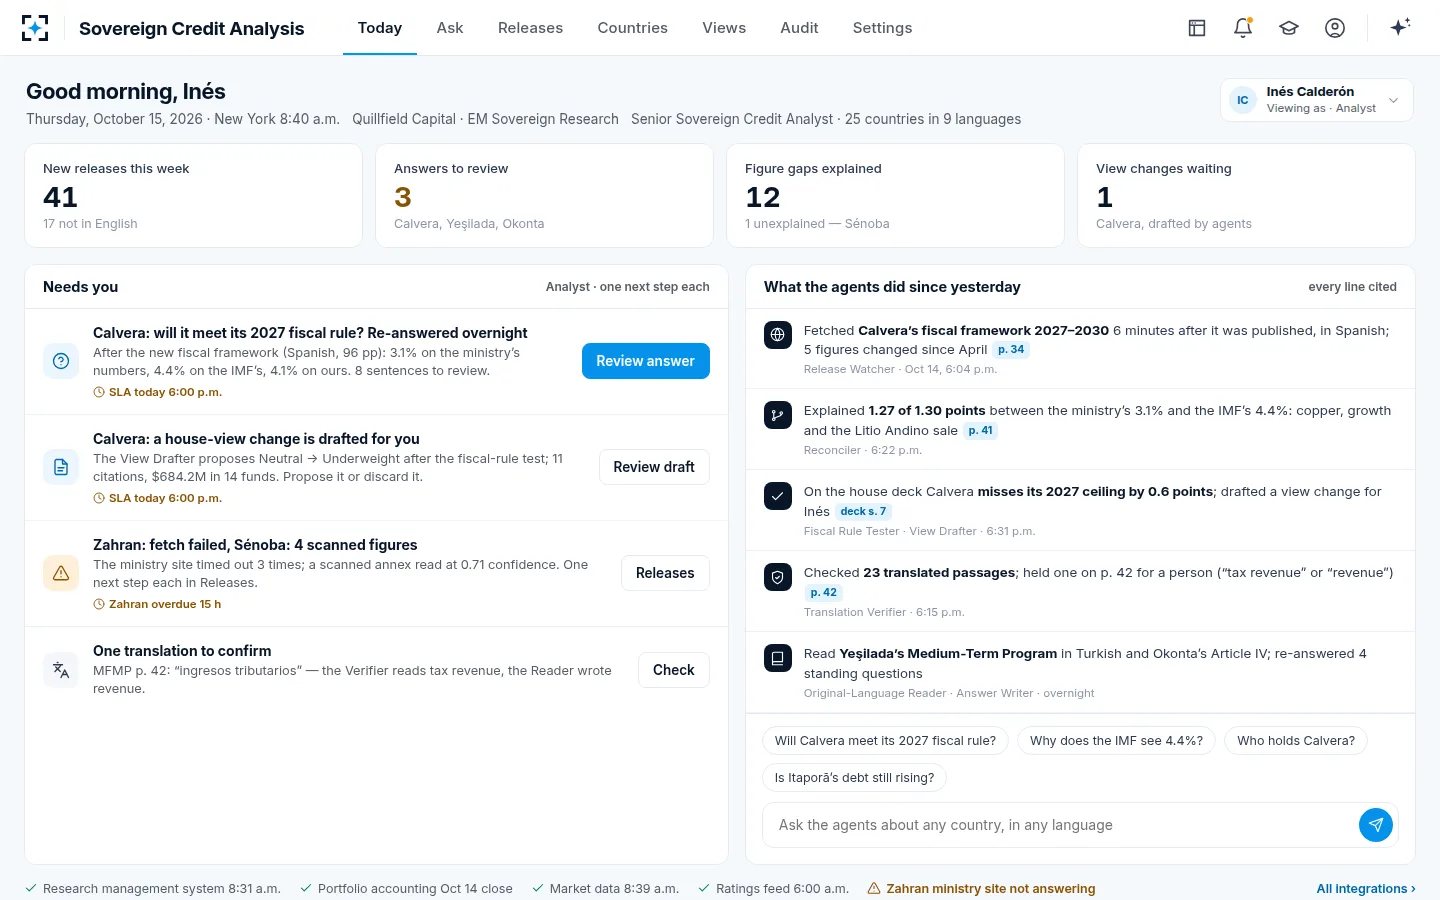Open the user account circle icon
Screen dimensions: 1440x900
[x=1335, y=28]
